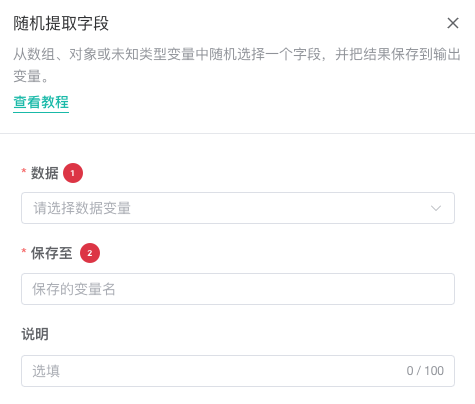Screen dimensions: 475x404
Task: Focus the 保存的变量名 input field
Action: [x=238, y=289]
